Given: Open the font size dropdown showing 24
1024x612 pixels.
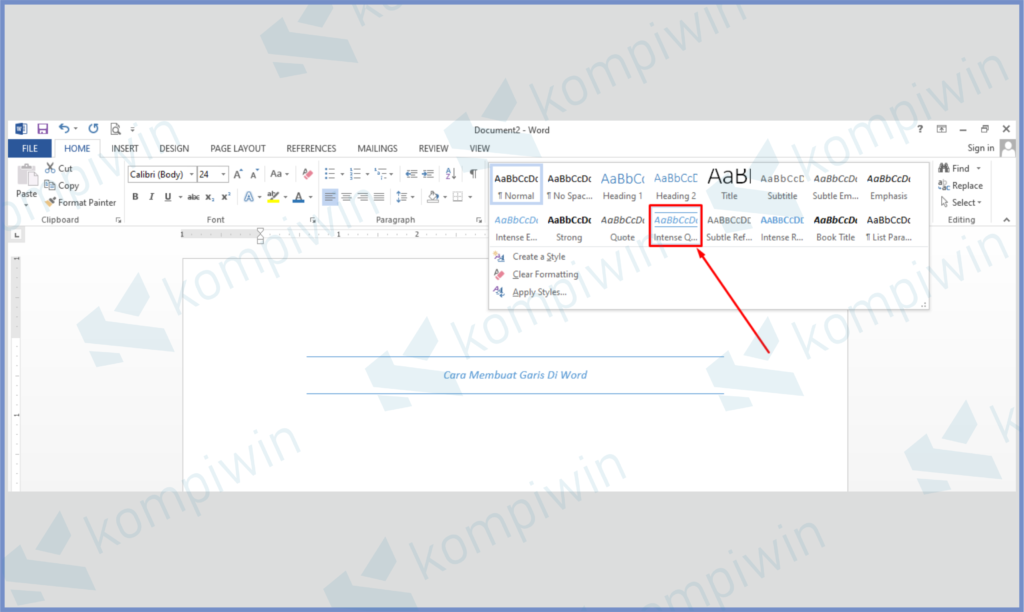Looking at the screenshot, I should pyautogui.click(x=224, y=174).
